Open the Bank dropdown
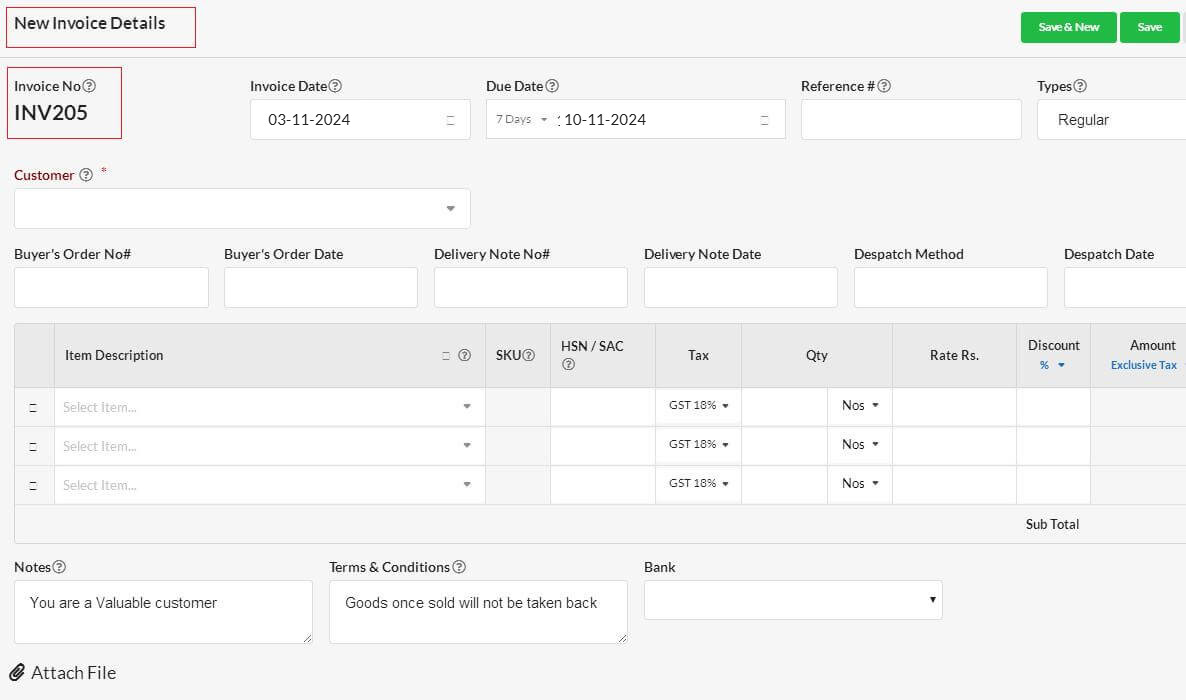 (793, 600)
